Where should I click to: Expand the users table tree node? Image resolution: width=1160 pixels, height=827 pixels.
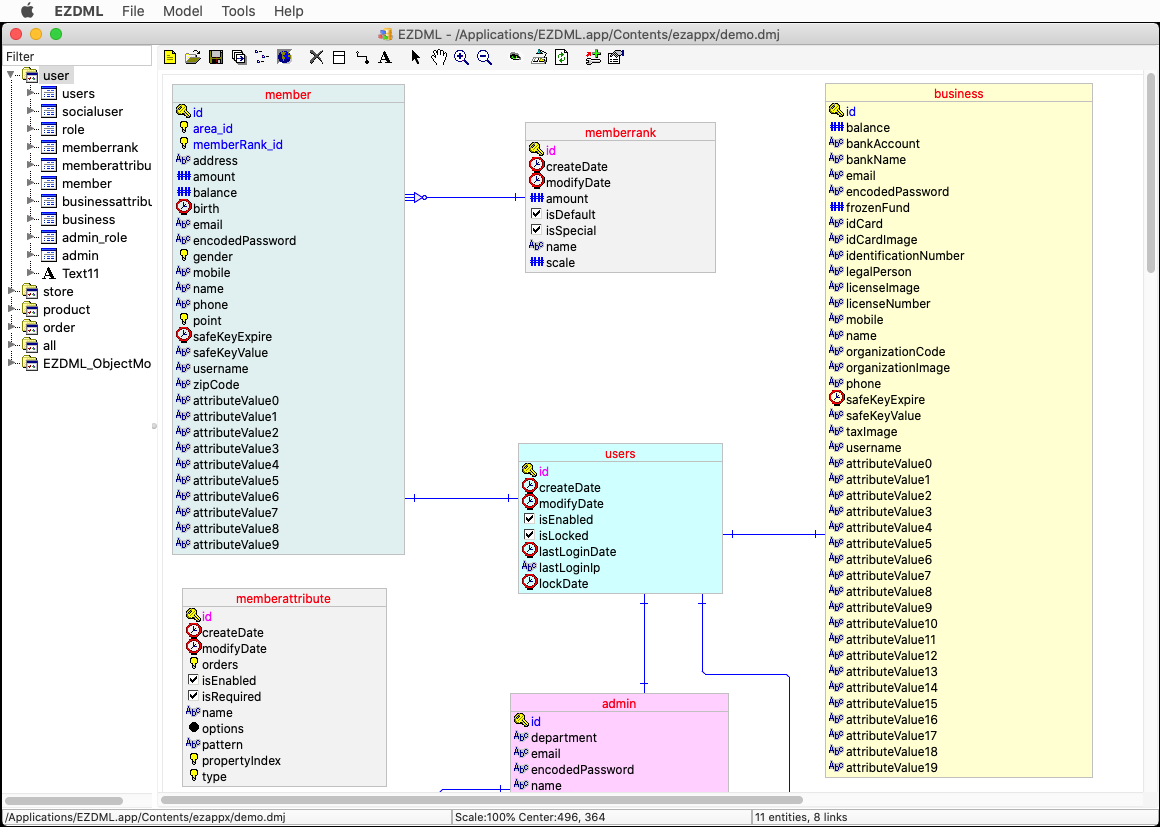point(31,93)
